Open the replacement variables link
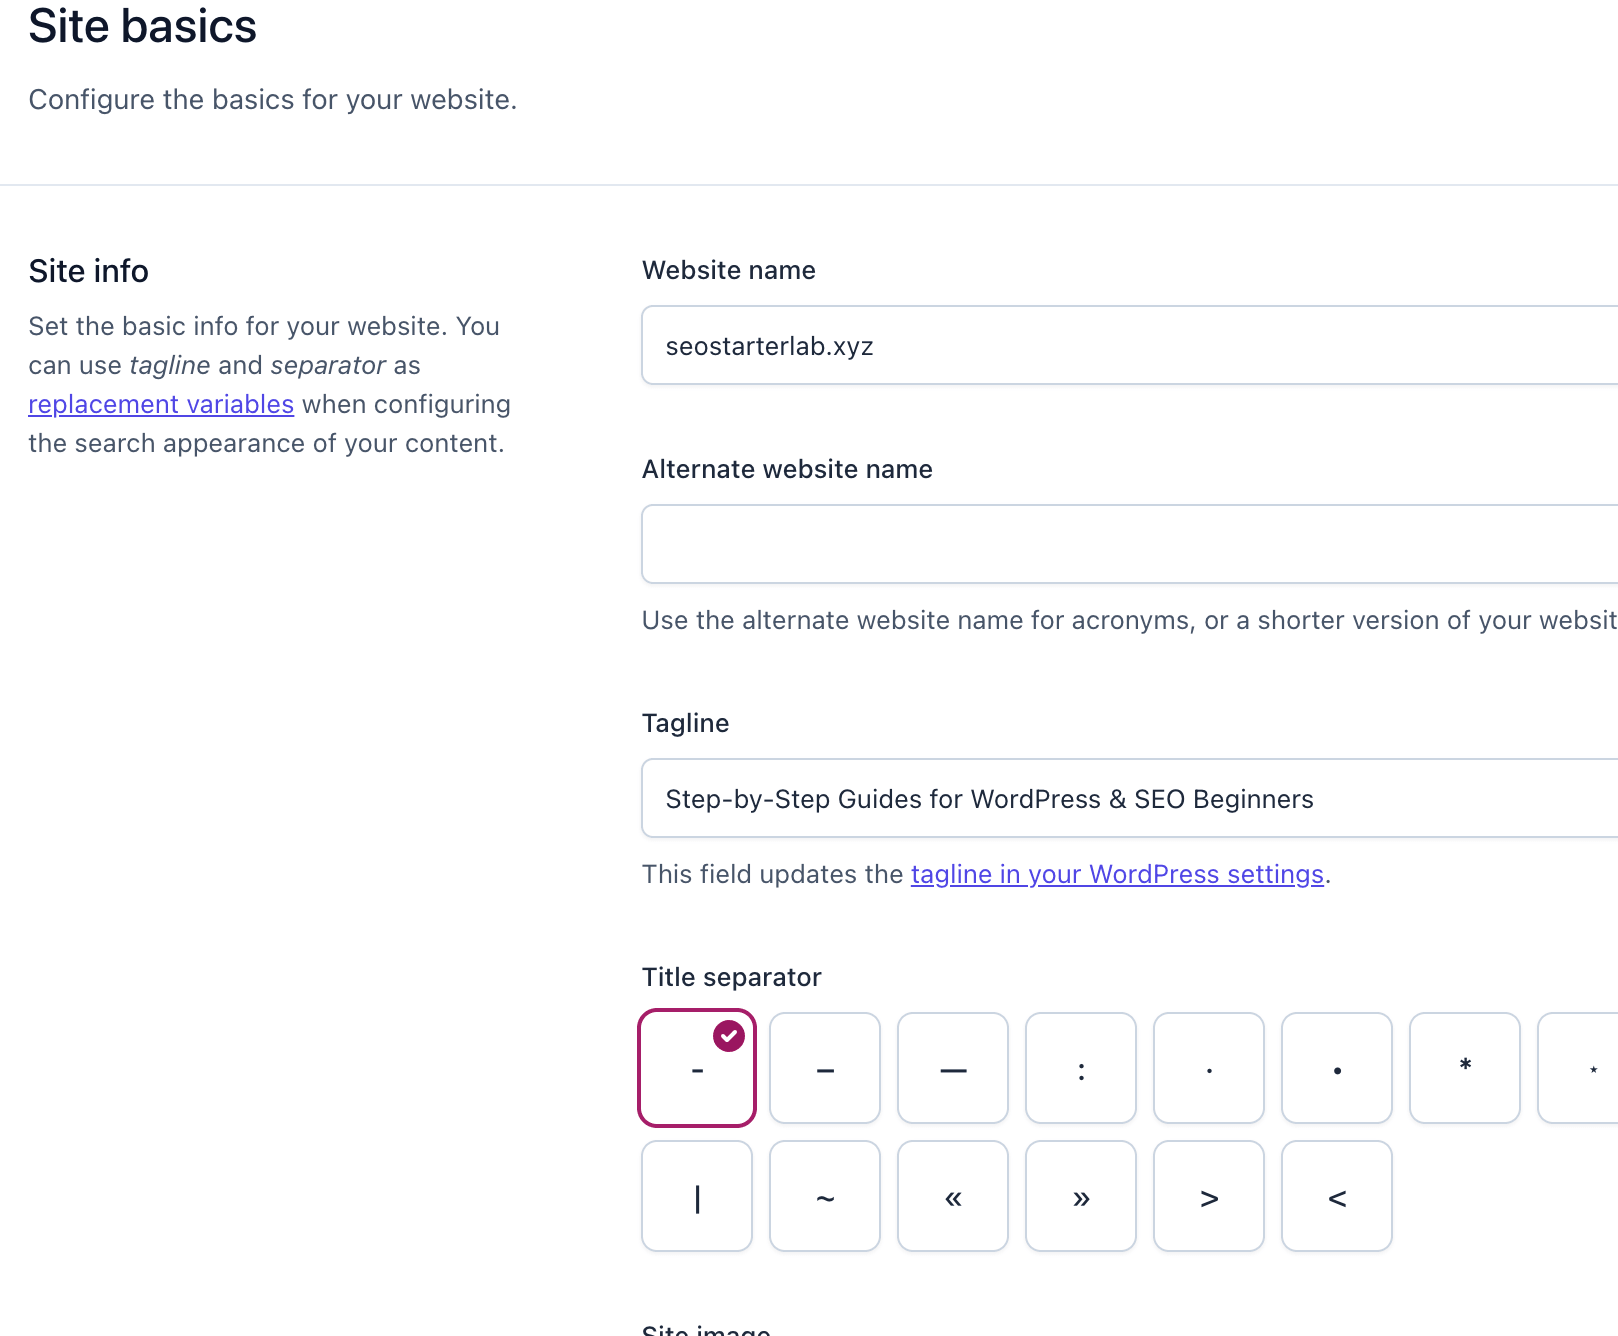 pos(161,404)
